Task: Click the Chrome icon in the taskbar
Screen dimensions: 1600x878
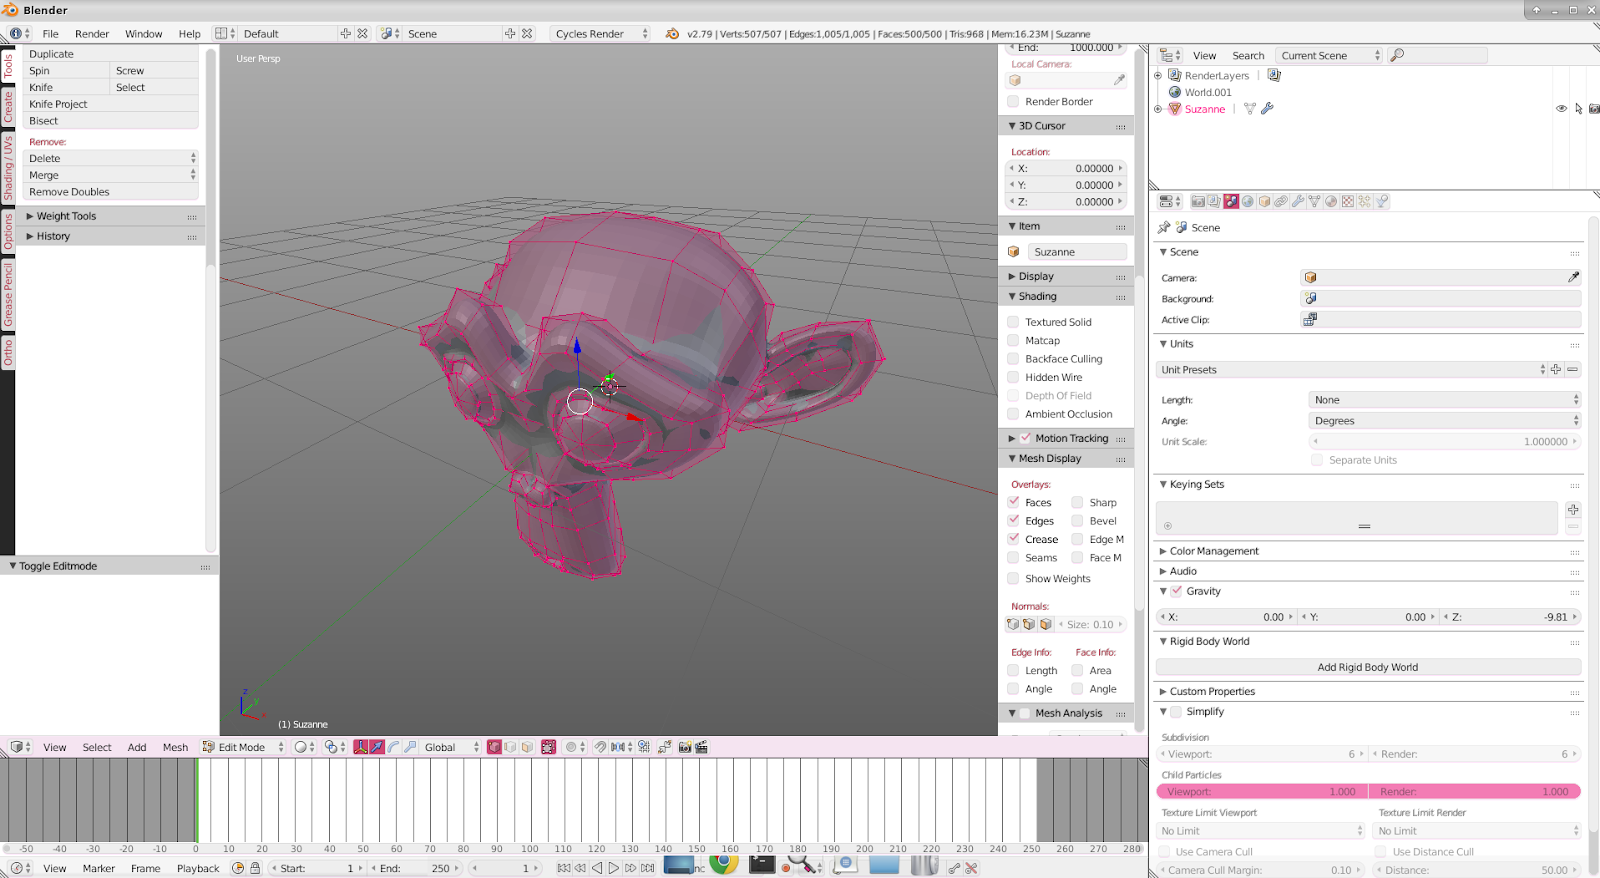Action: [724, 863]
